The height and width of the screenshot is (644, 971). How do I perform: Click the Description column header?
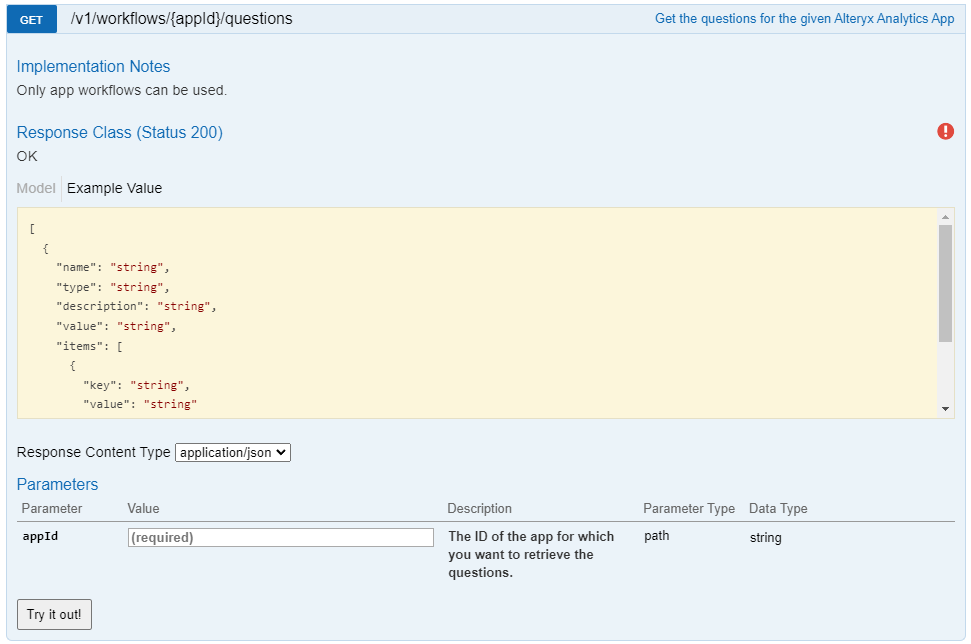pyautogui.click(x=479, y=508)
